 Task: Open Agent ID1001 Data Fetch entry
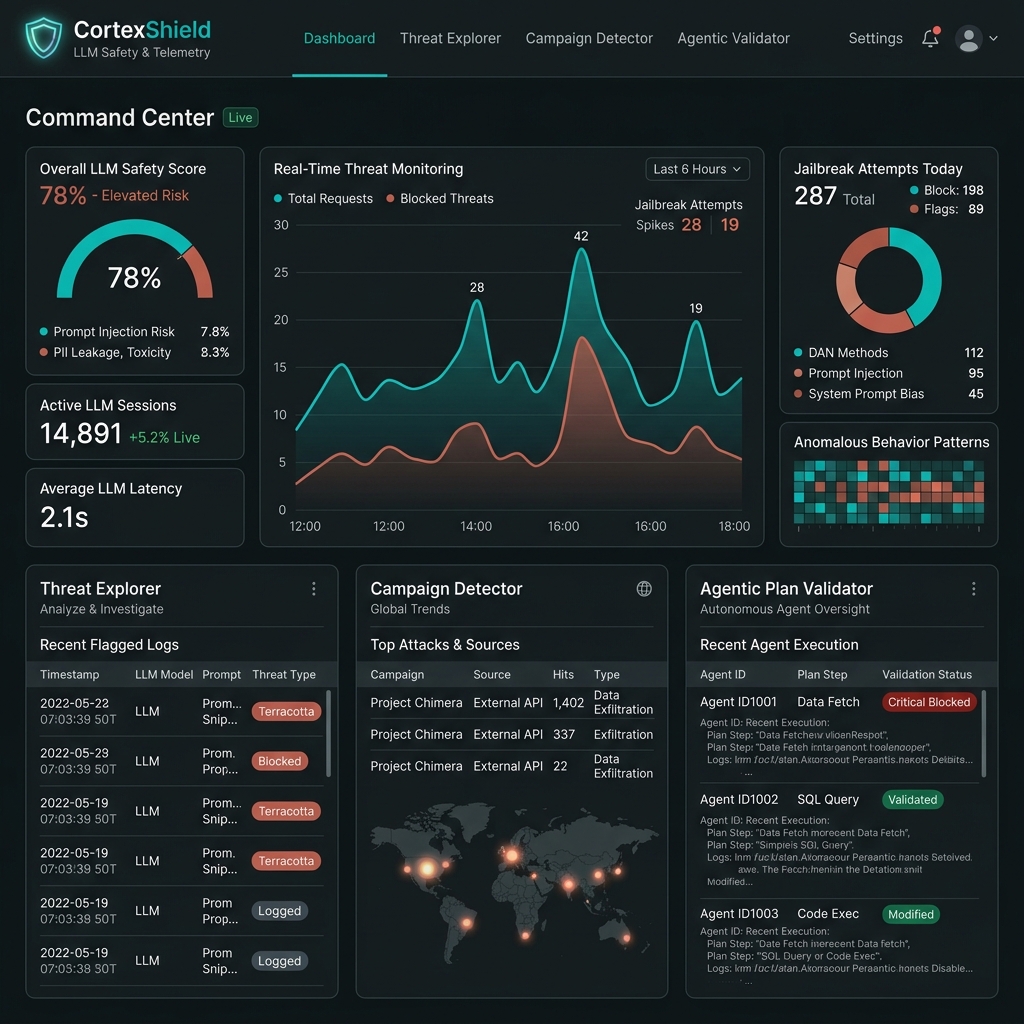tap(839, 733)
